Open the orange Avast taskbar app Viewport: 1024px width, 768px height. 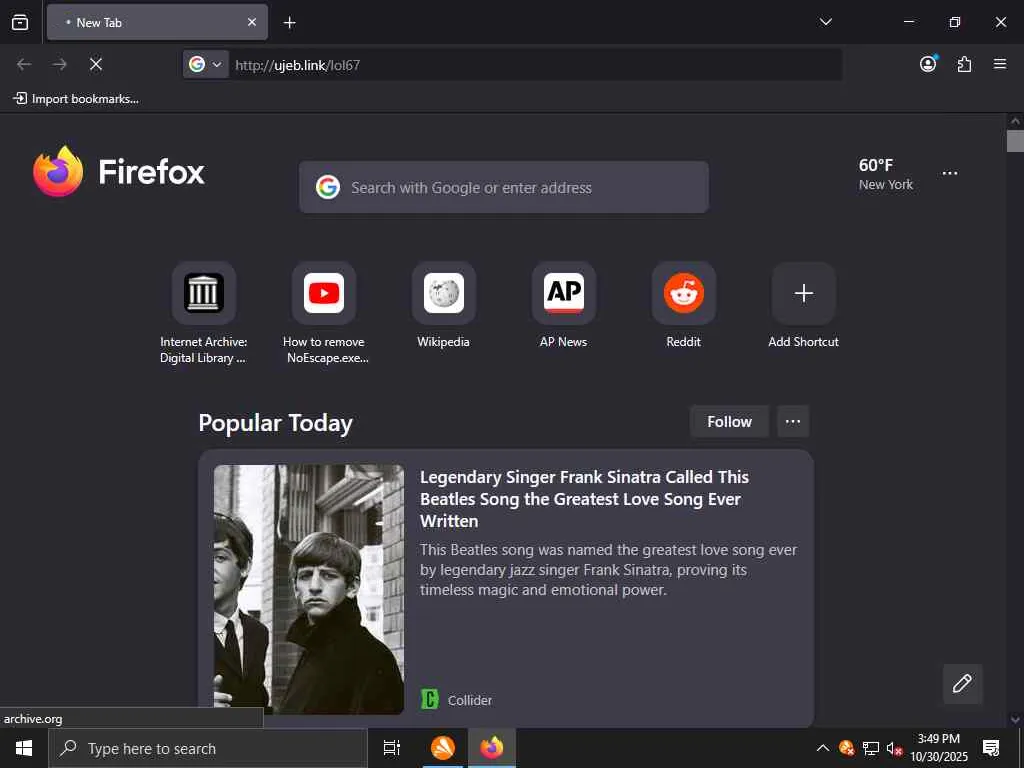tap(443, 748)
